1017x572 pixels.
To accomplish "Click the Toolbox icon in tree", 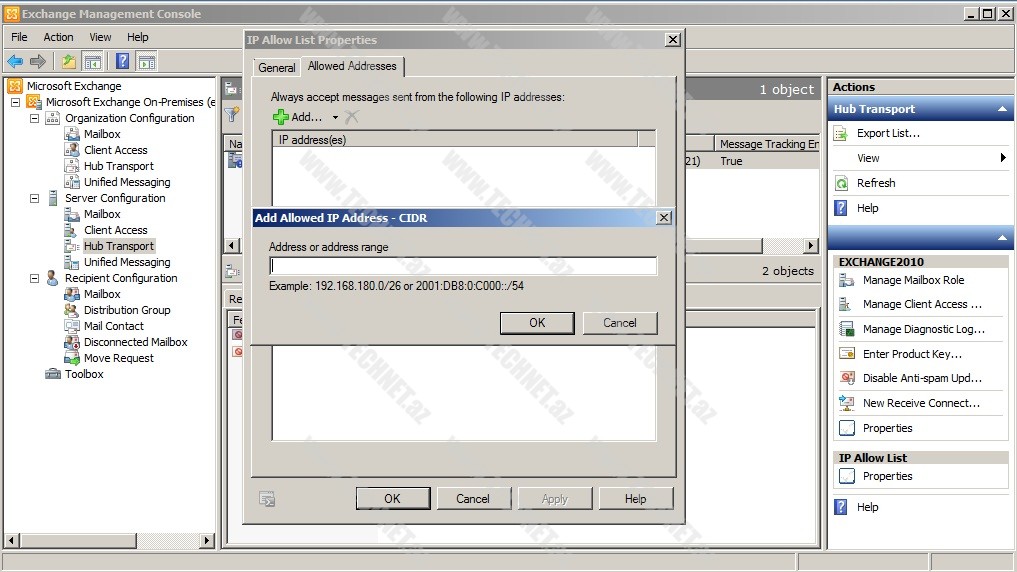I will pyautogui.click(x=53, y=374).
